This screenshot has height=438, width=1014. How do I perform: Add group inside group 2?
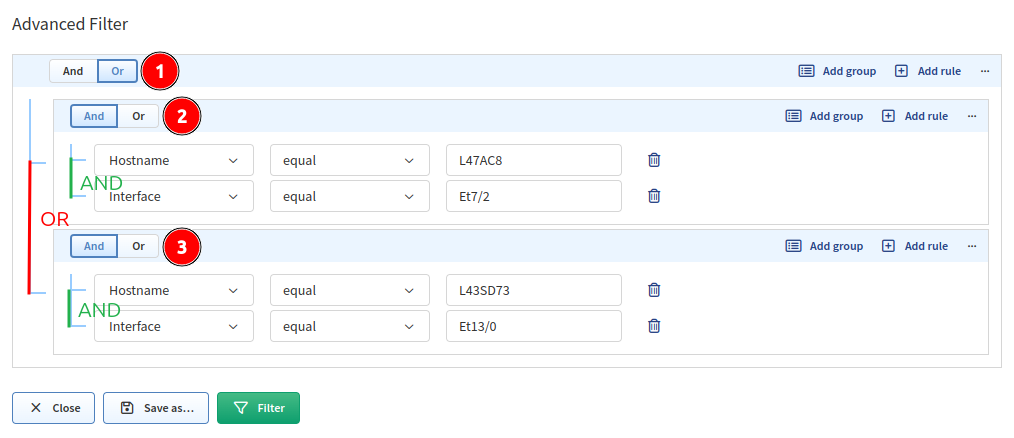tap(824, 116)
